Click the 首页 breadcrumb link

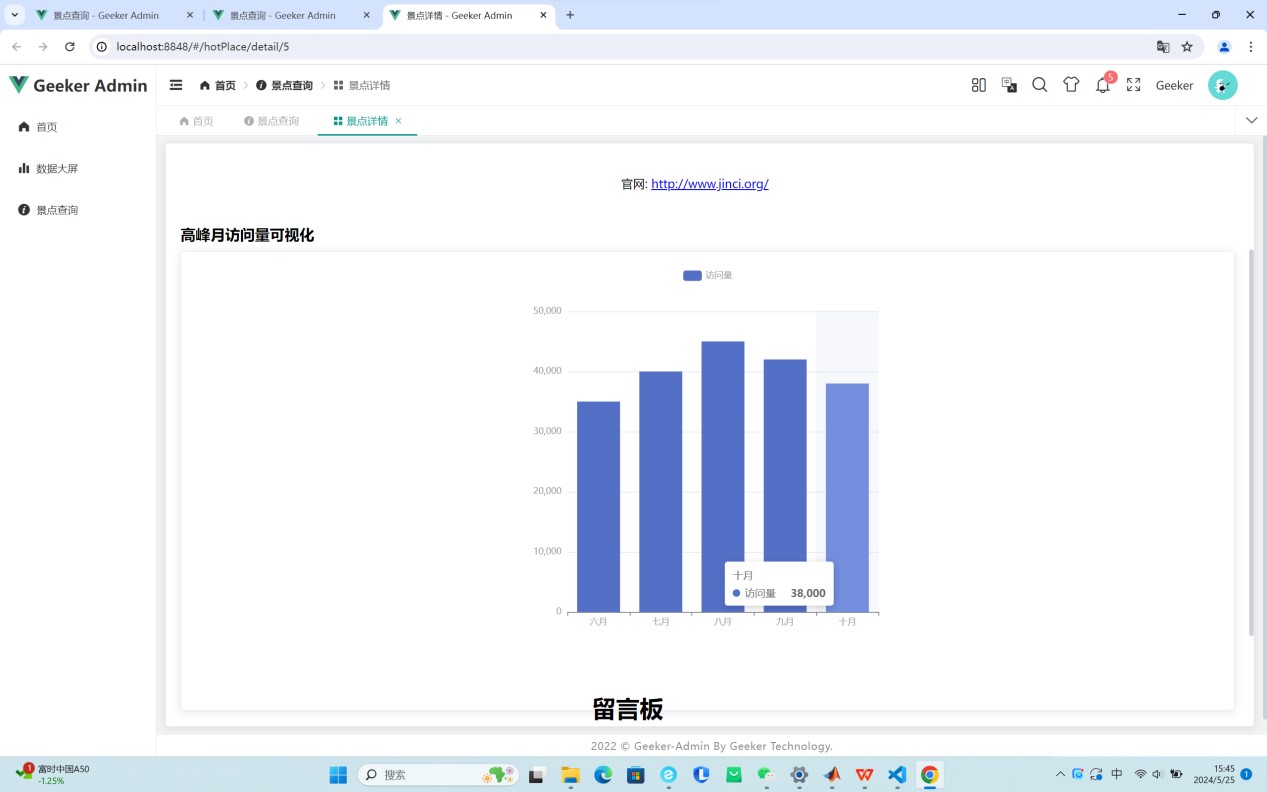pyautogui.click(x=218, y=86)
